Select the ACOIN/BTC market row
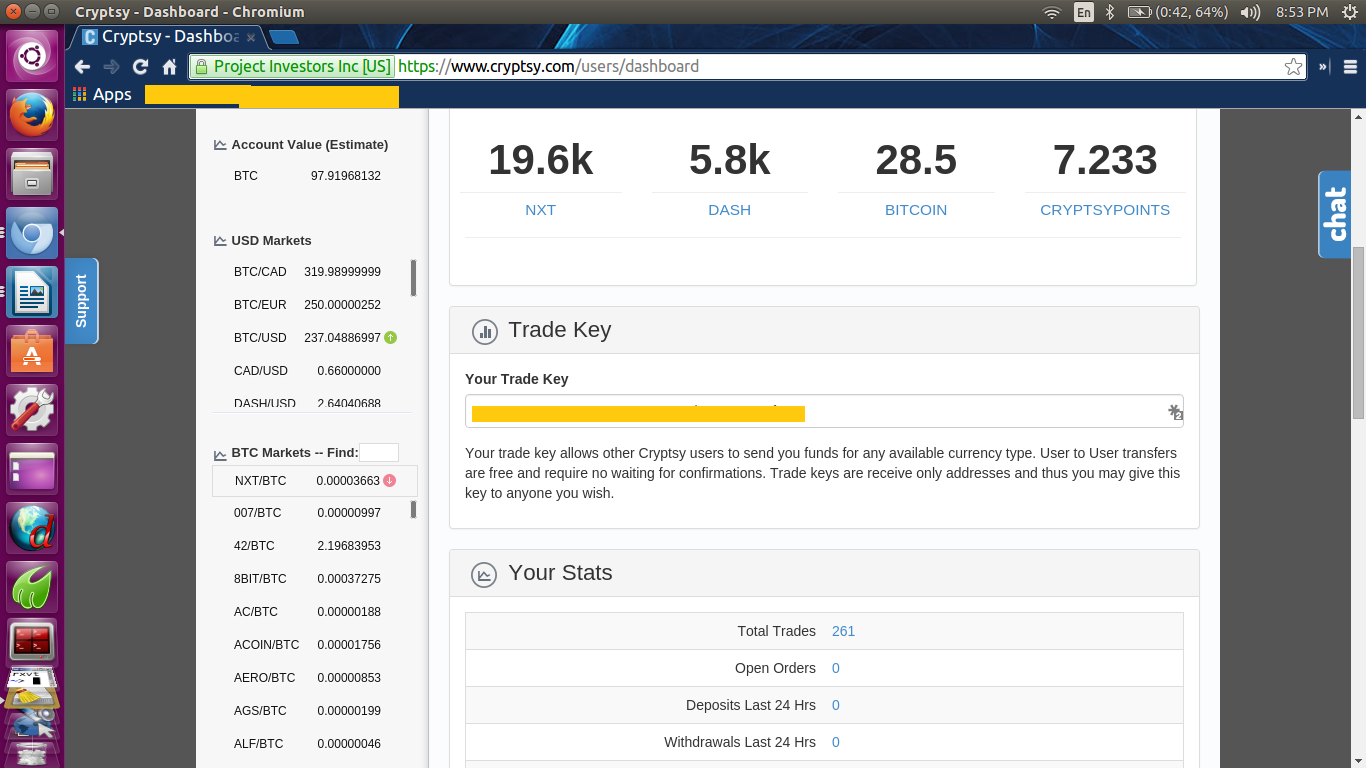Screen dimensions: 1366x768 [x=308, y=645]
